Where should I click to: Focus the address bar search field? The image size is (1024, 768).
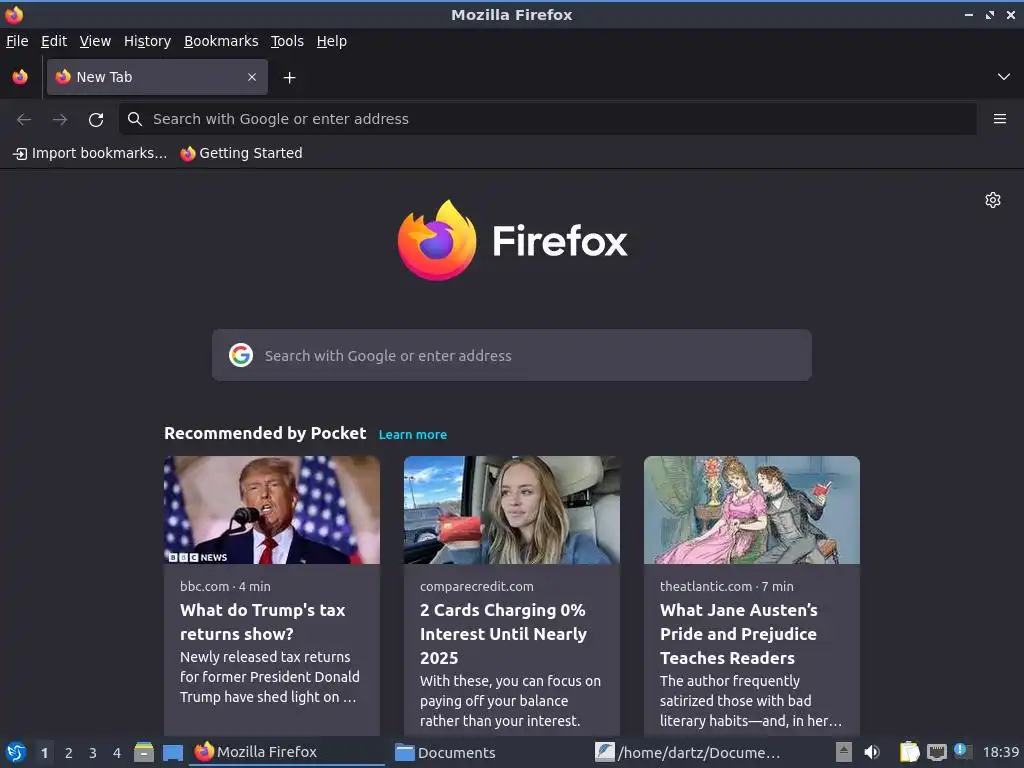pos(547,119)
